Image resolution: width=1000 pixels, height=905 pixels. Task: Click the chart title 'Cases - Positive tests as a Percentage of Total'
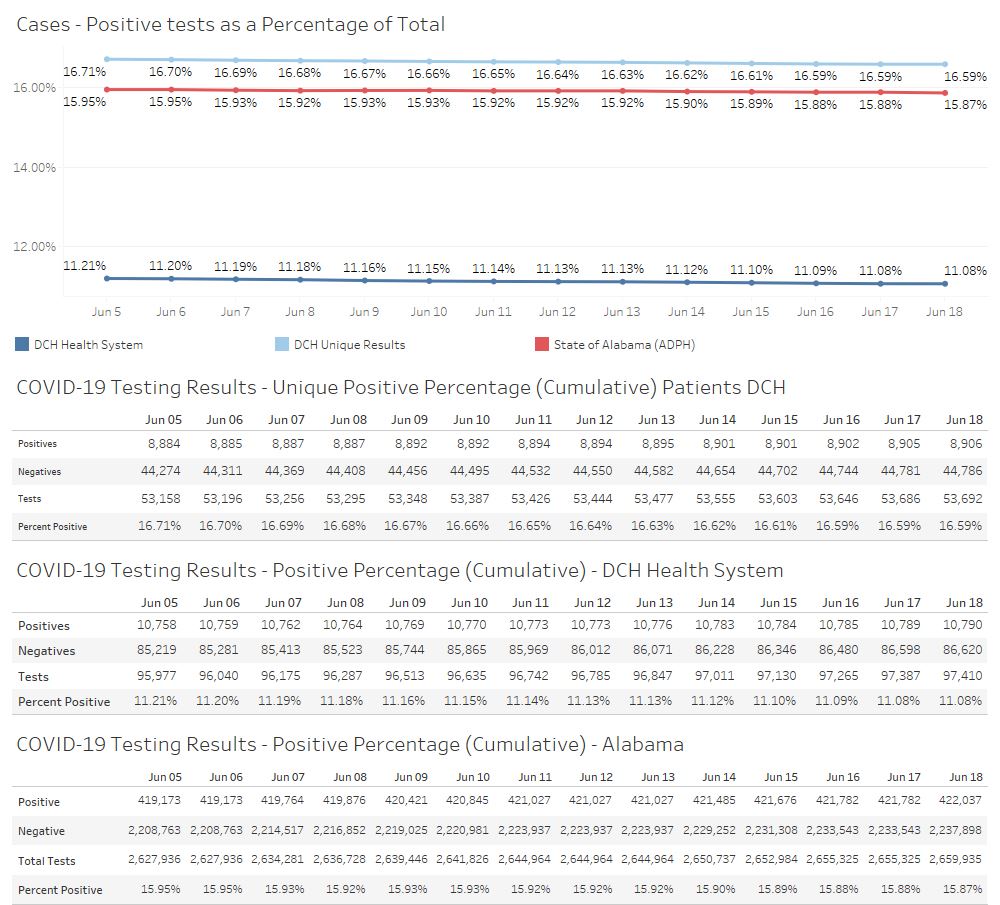231,25
